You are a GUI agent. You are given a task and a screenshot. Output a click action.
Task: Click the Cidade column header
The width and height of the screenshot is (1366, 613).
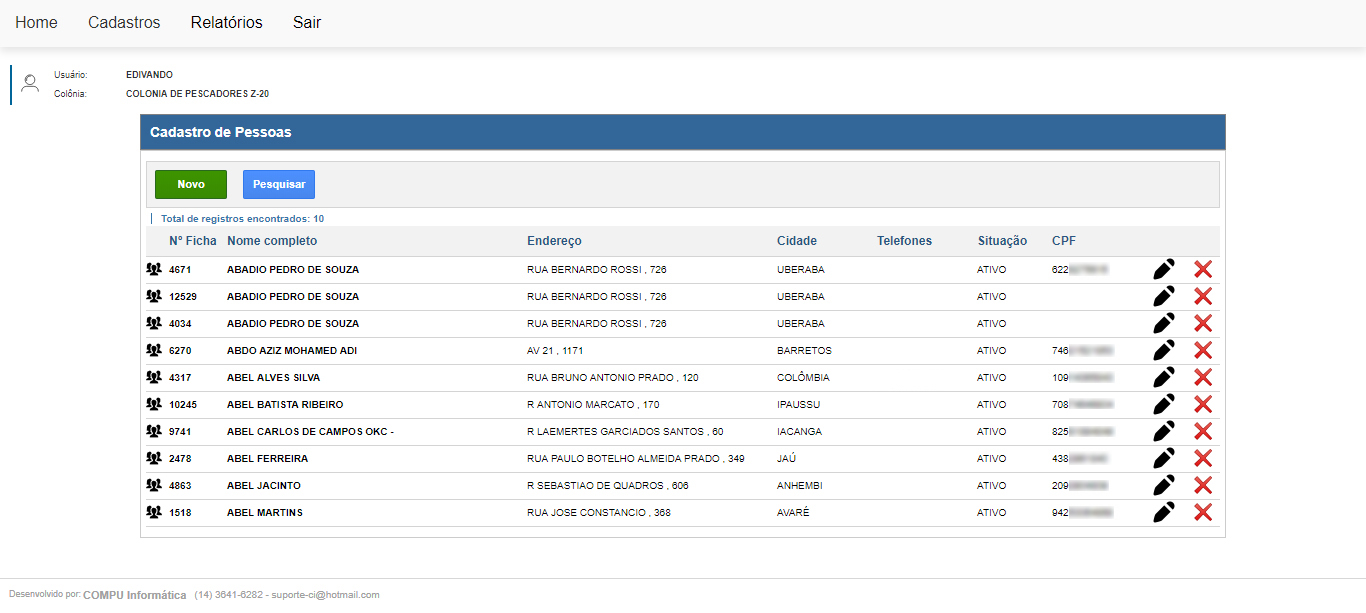point(797,241)
